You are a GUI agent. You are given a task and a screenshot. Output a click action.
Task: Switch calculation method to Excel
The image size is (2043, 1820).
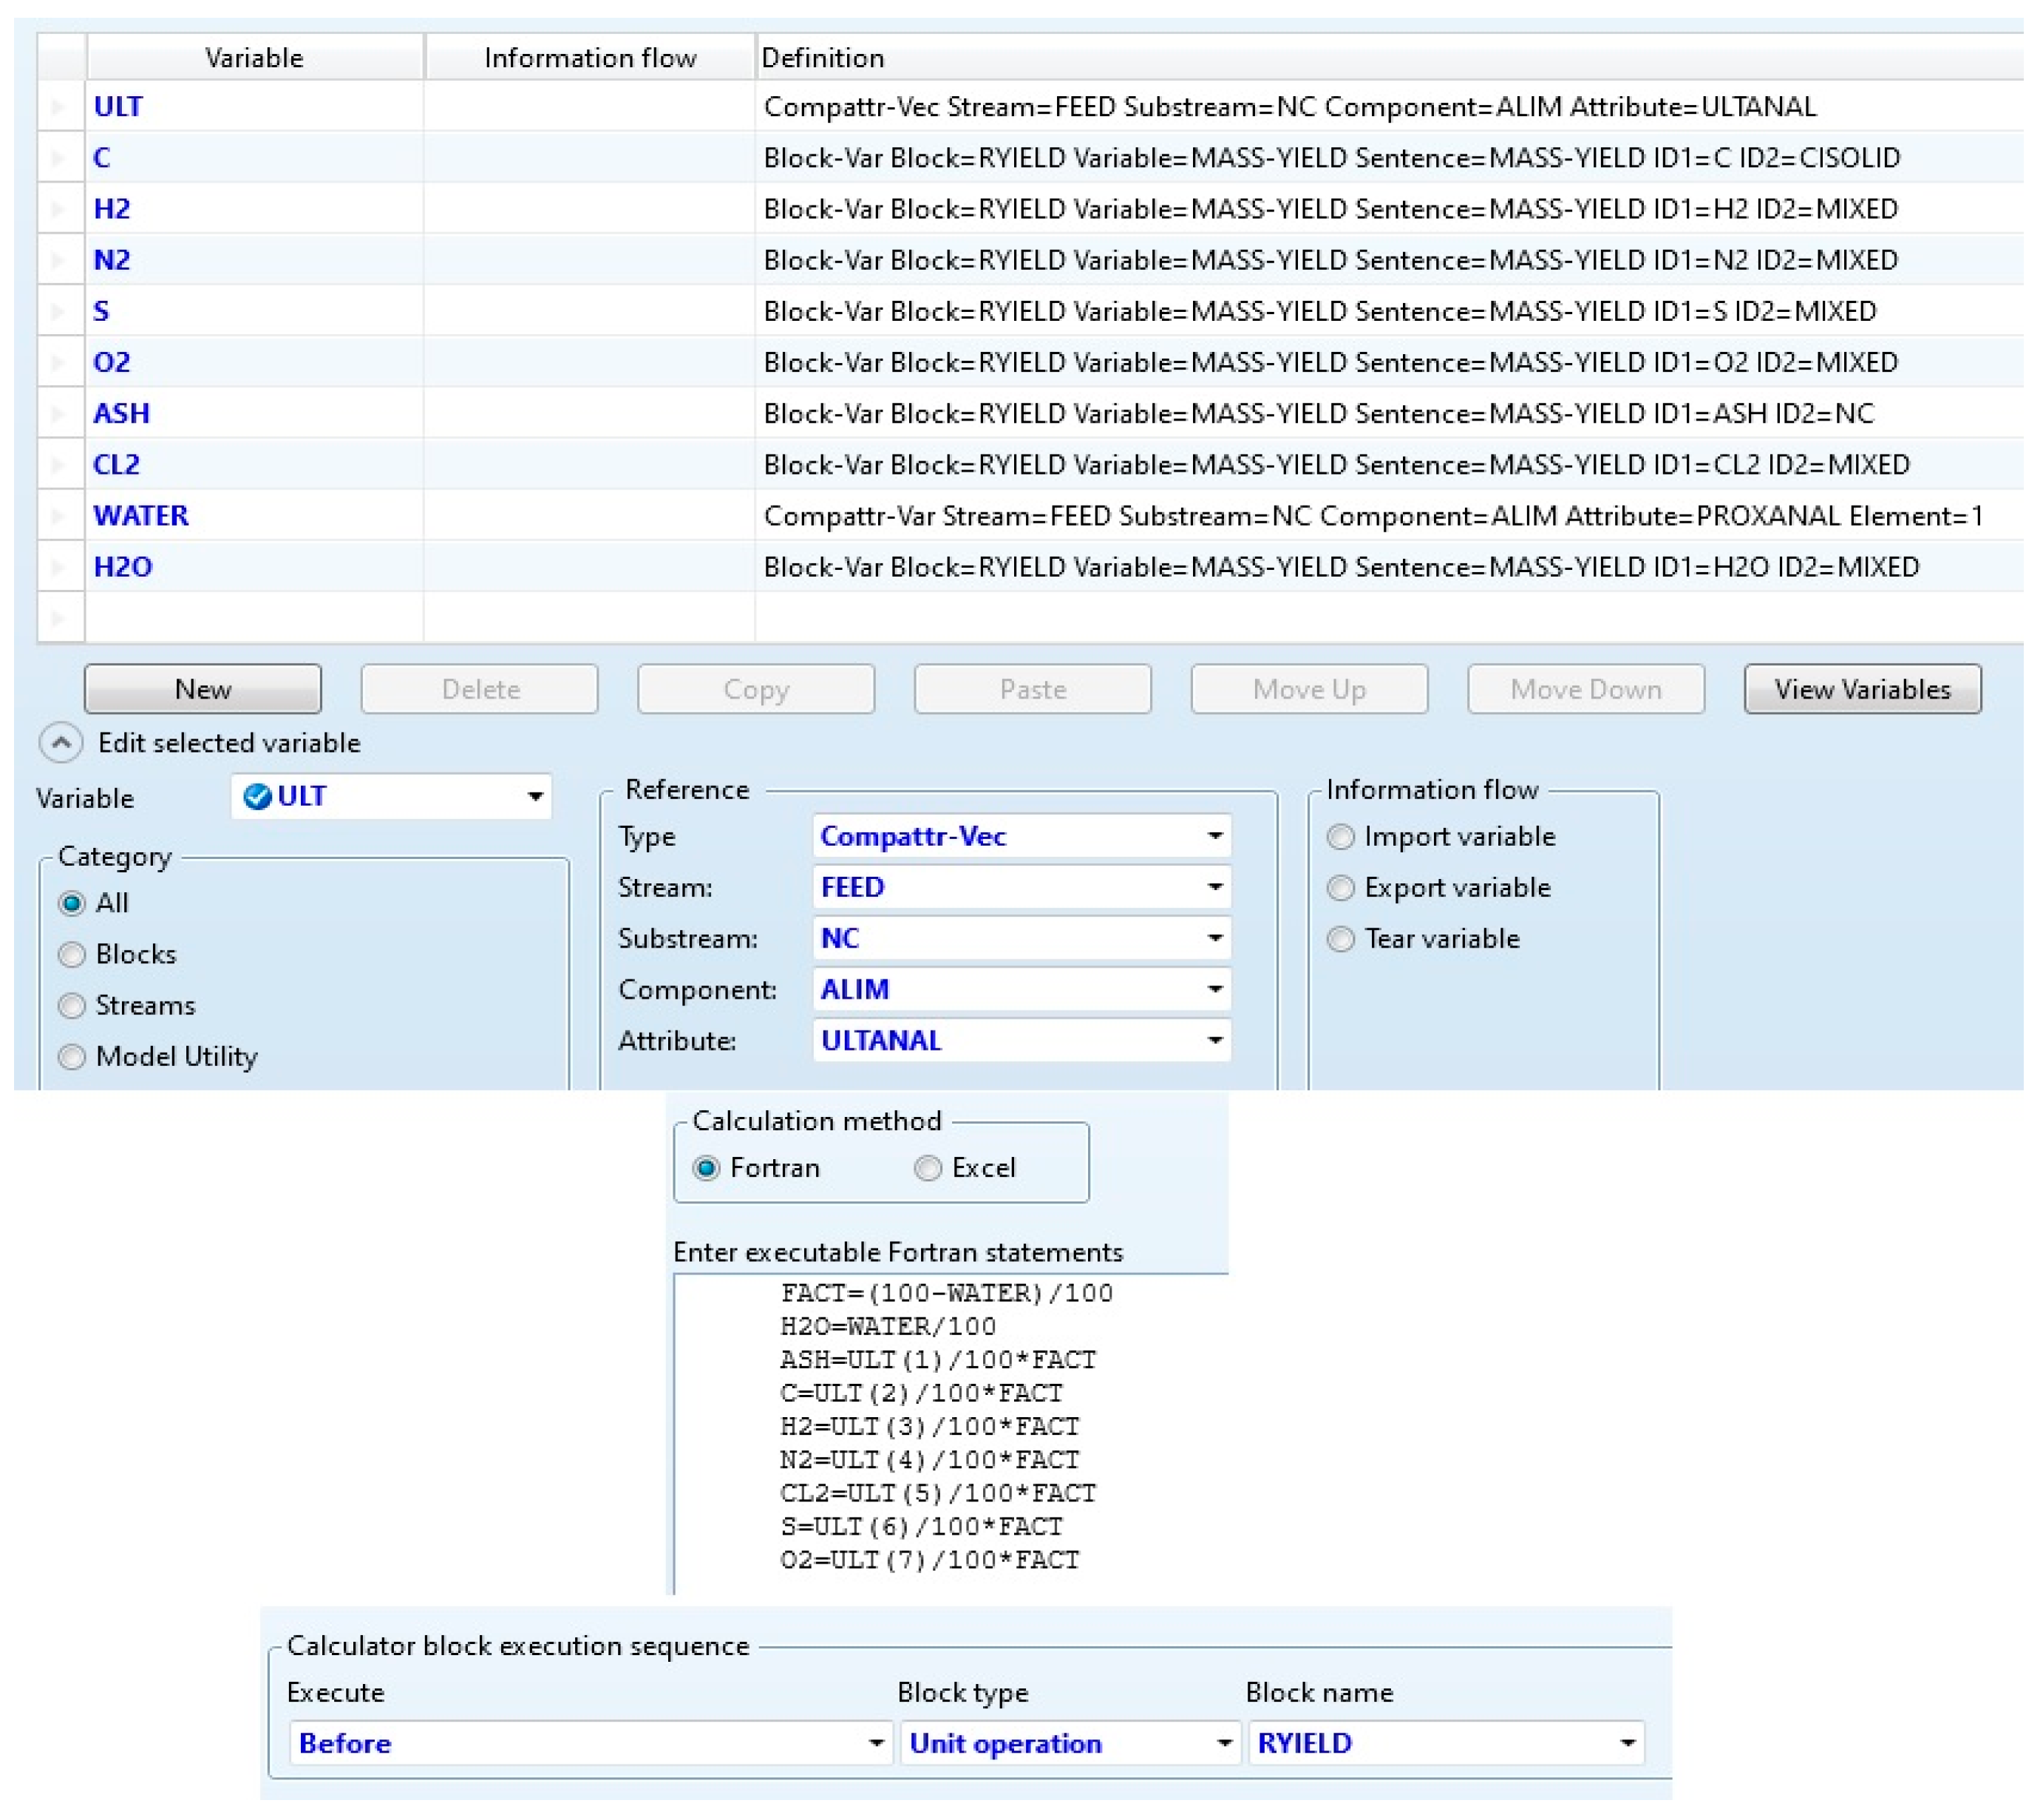point(928,1168)
